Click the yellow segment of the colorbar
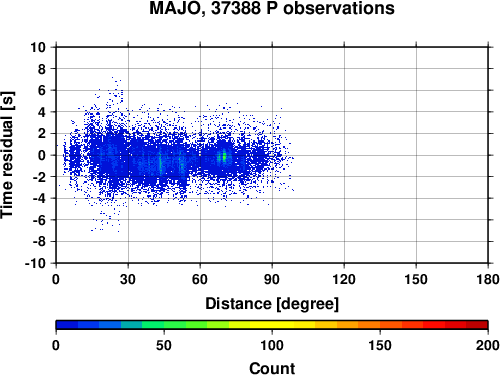The image size is (500, 375). pos(272,325)
